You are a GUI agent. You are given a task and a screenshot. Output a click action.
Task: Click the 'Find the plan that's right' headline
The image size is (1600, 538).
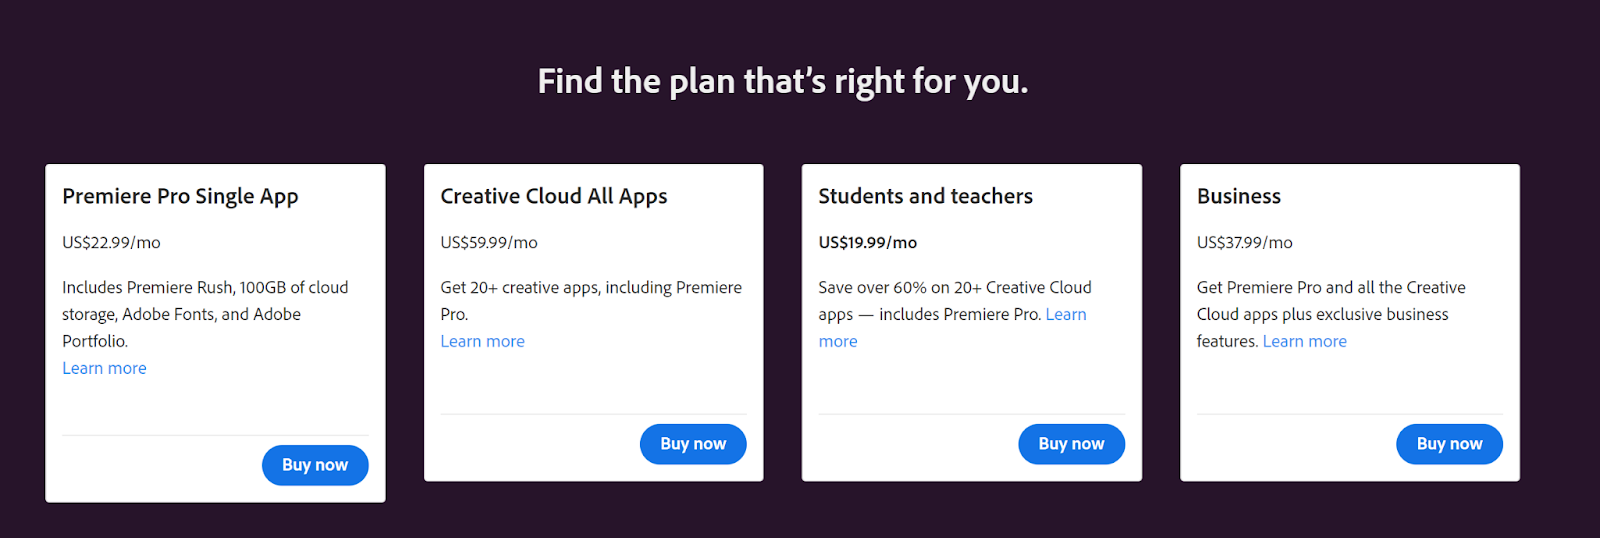pyautogui.click(x=782, y=81)
